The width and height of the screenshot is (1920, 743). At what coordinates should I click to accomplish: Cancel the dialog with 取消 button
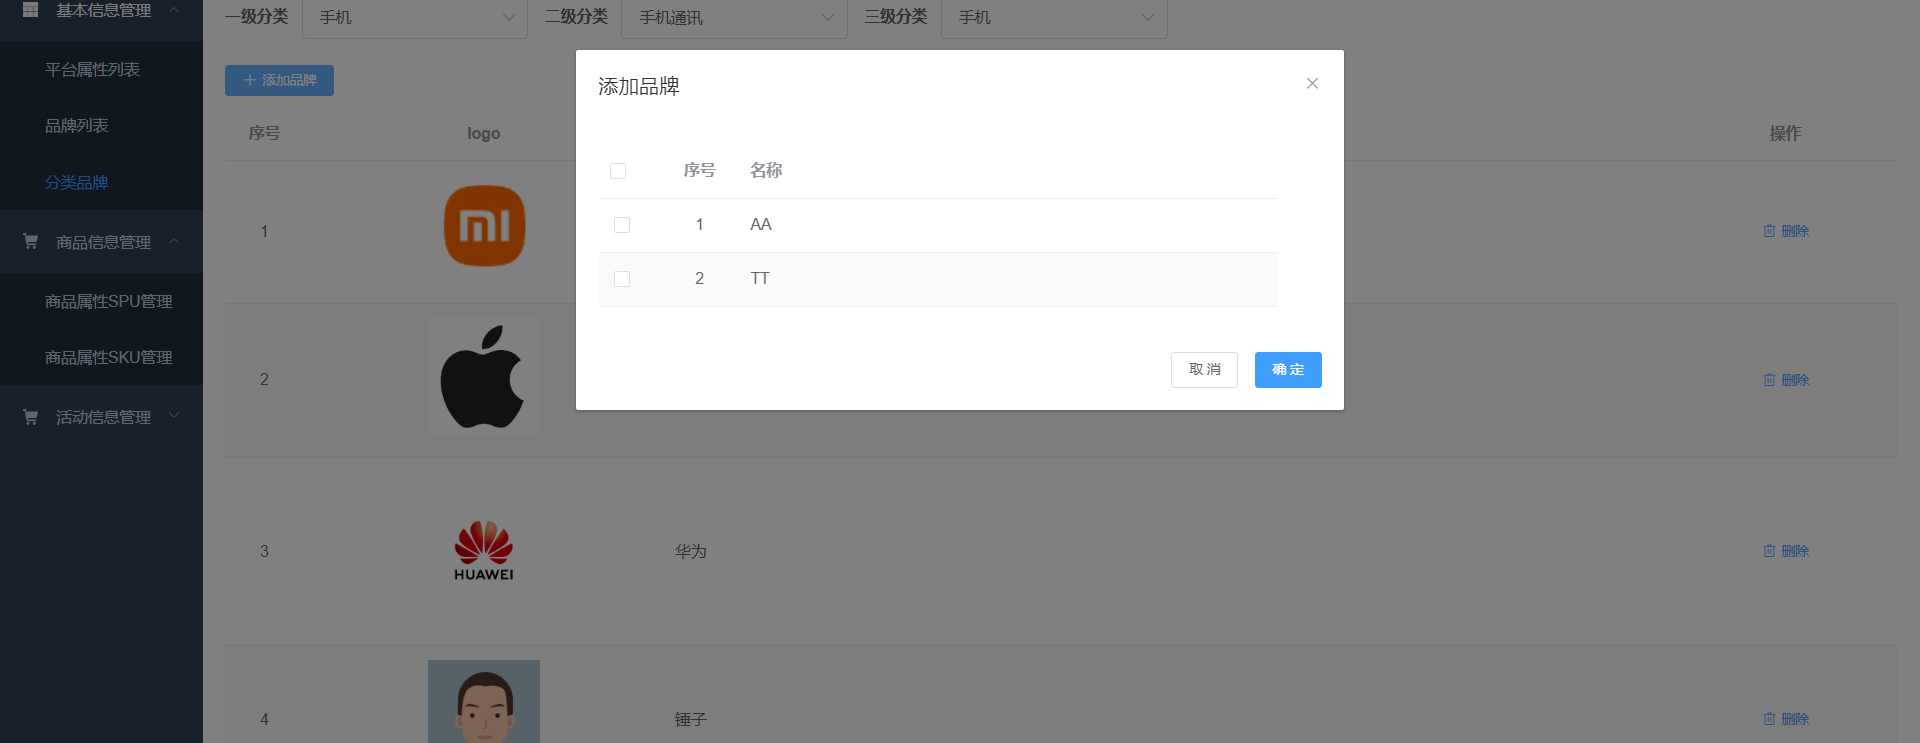(1204, 370)
